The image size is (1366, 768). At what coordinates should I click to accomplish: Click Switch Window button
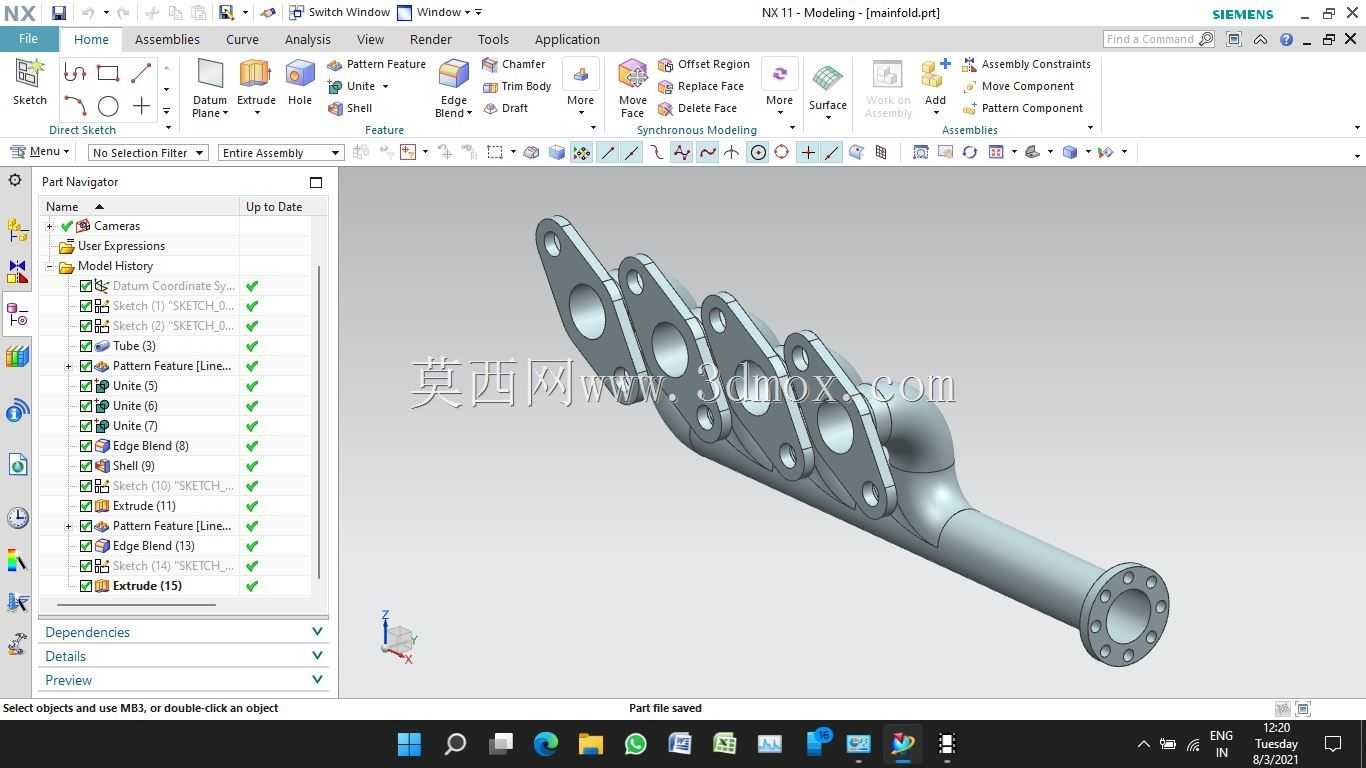point(340,13)
